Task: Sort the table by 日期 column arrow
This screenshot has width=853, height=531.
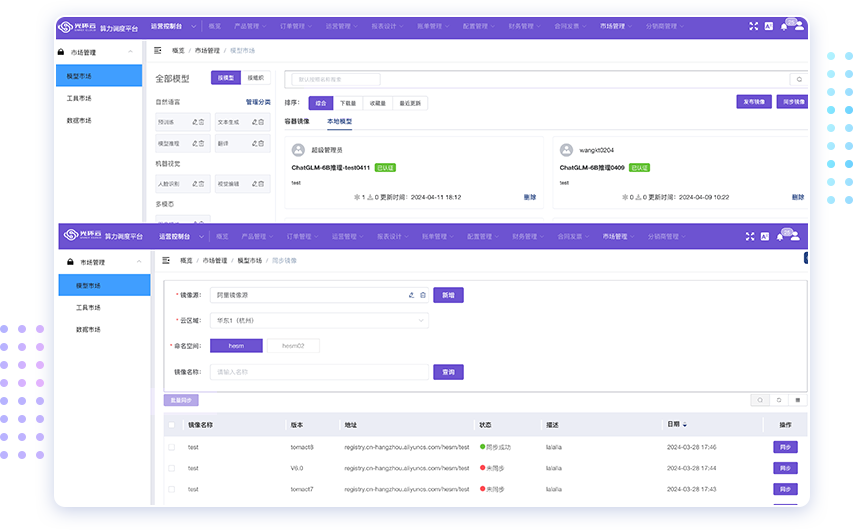Action: [685, 425]
